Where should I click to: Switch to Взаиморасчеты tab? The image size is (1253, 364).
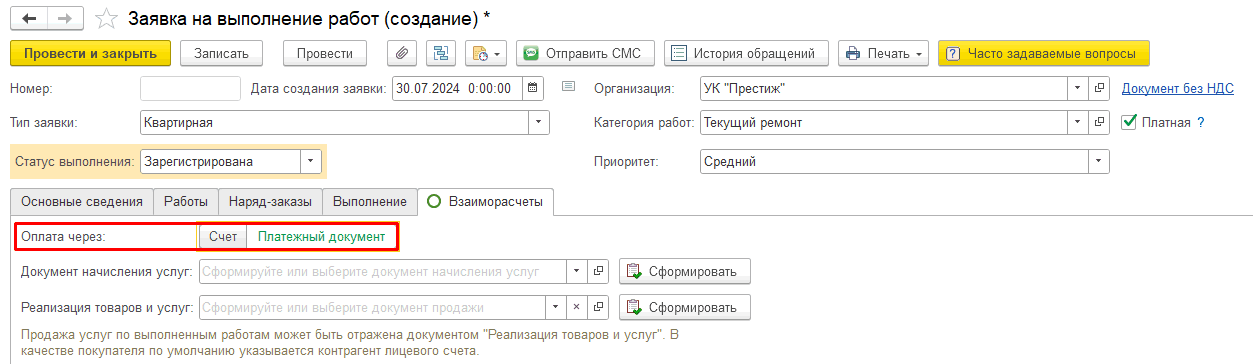486,201
